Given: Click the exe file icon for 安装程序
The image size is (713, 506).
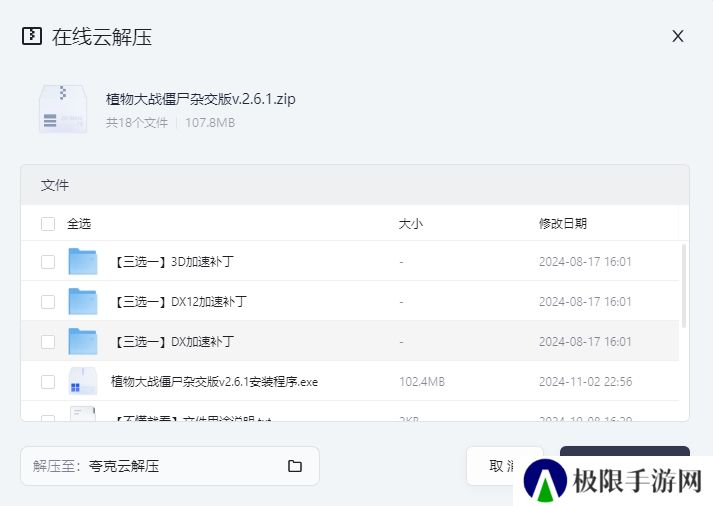Looking at the screenshot, I should pyautogui.click(x=83, y=381).
